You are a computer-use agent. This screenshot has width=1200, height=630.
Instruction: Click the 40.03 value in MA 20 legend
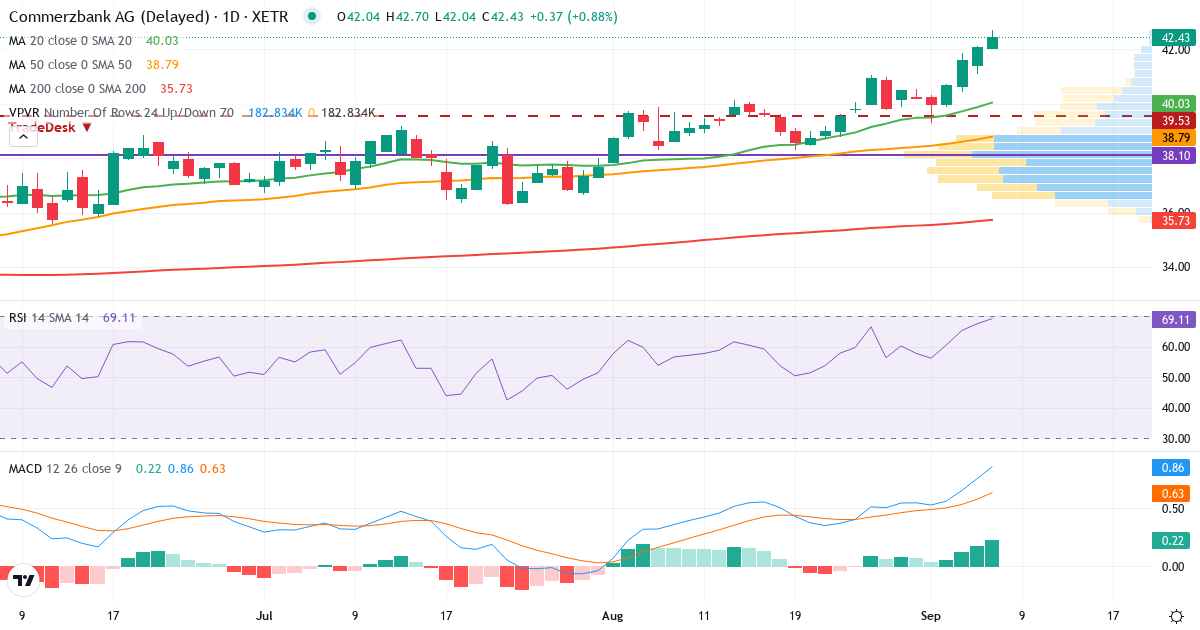pos(162,41)
